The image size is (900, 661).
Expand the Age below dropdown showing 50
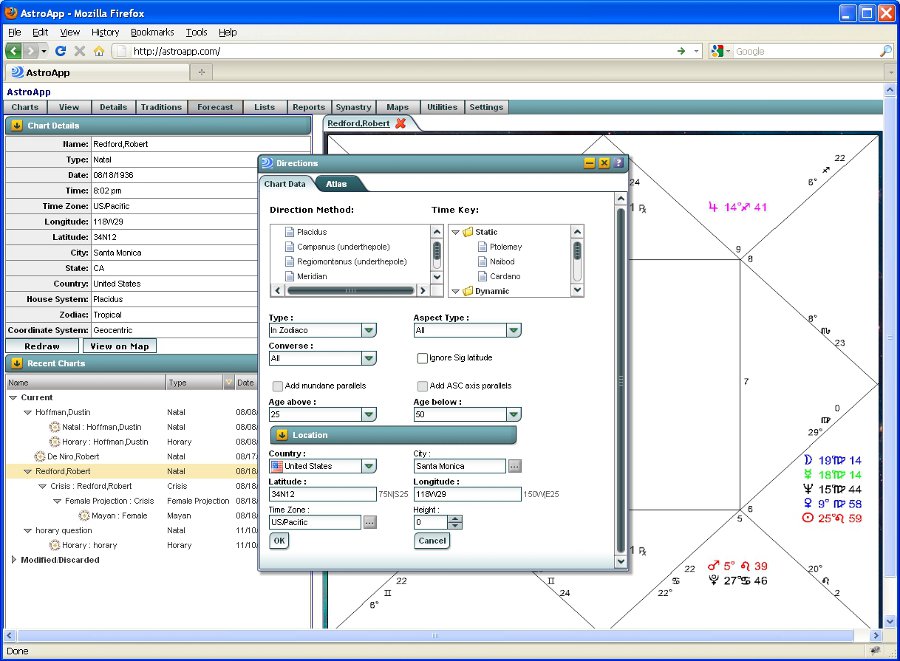513,415
